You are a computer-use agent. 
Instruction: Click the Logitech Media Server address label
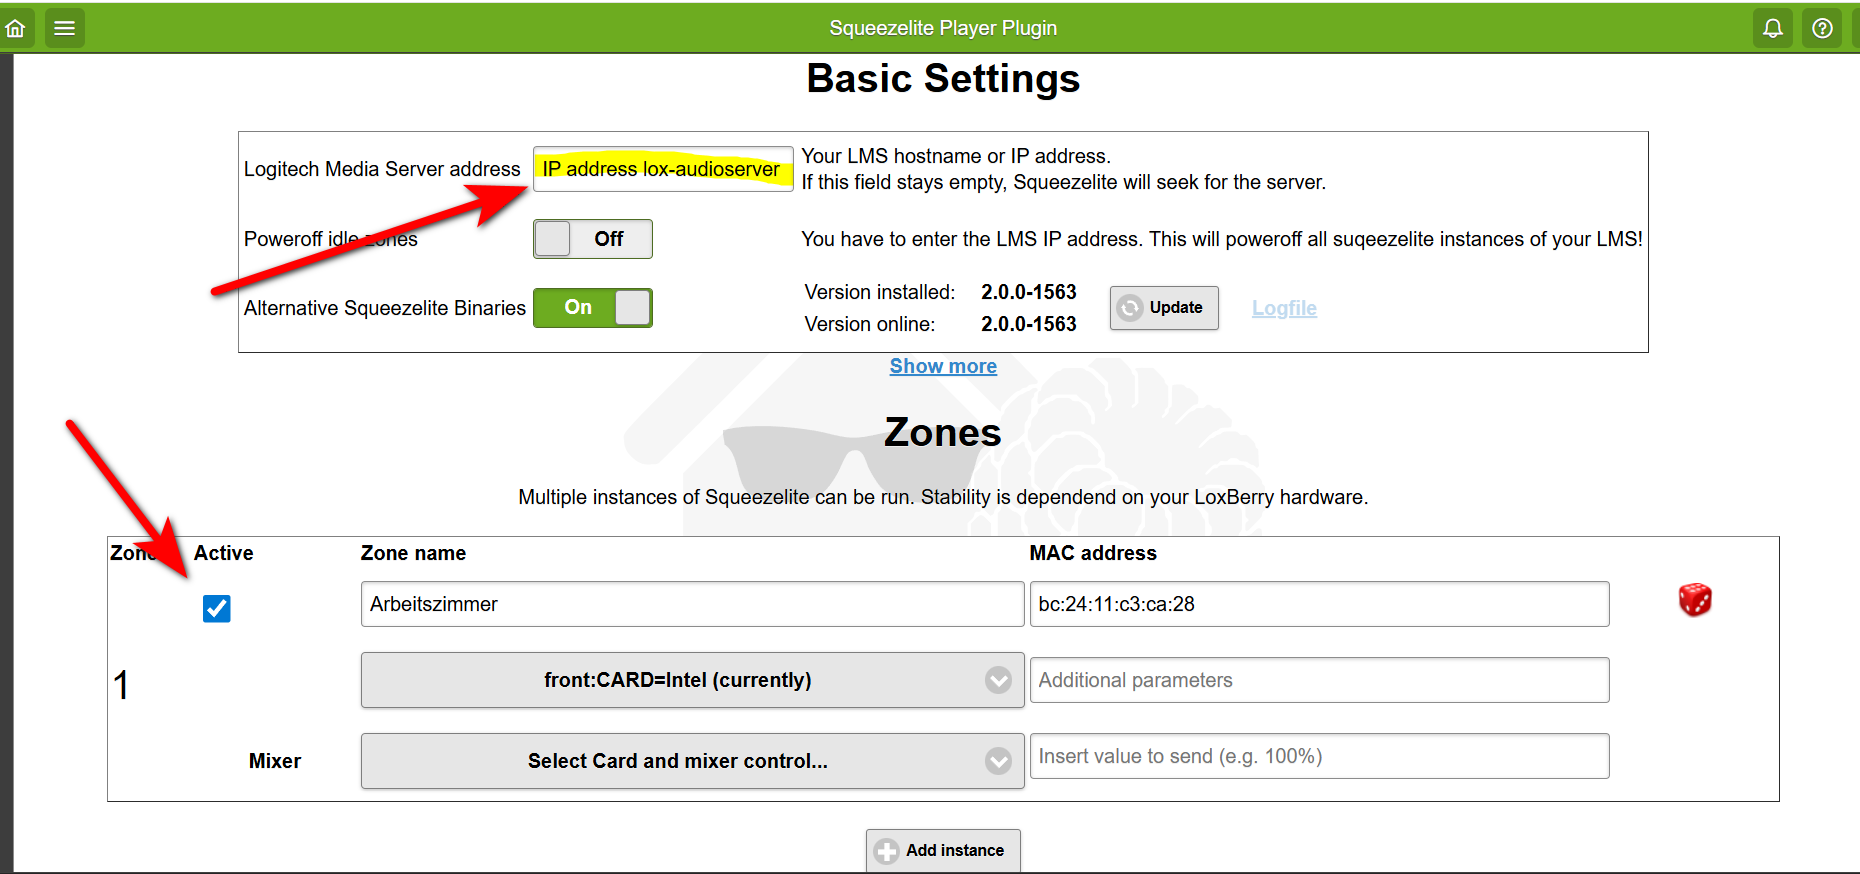click(x=382, y=169)
